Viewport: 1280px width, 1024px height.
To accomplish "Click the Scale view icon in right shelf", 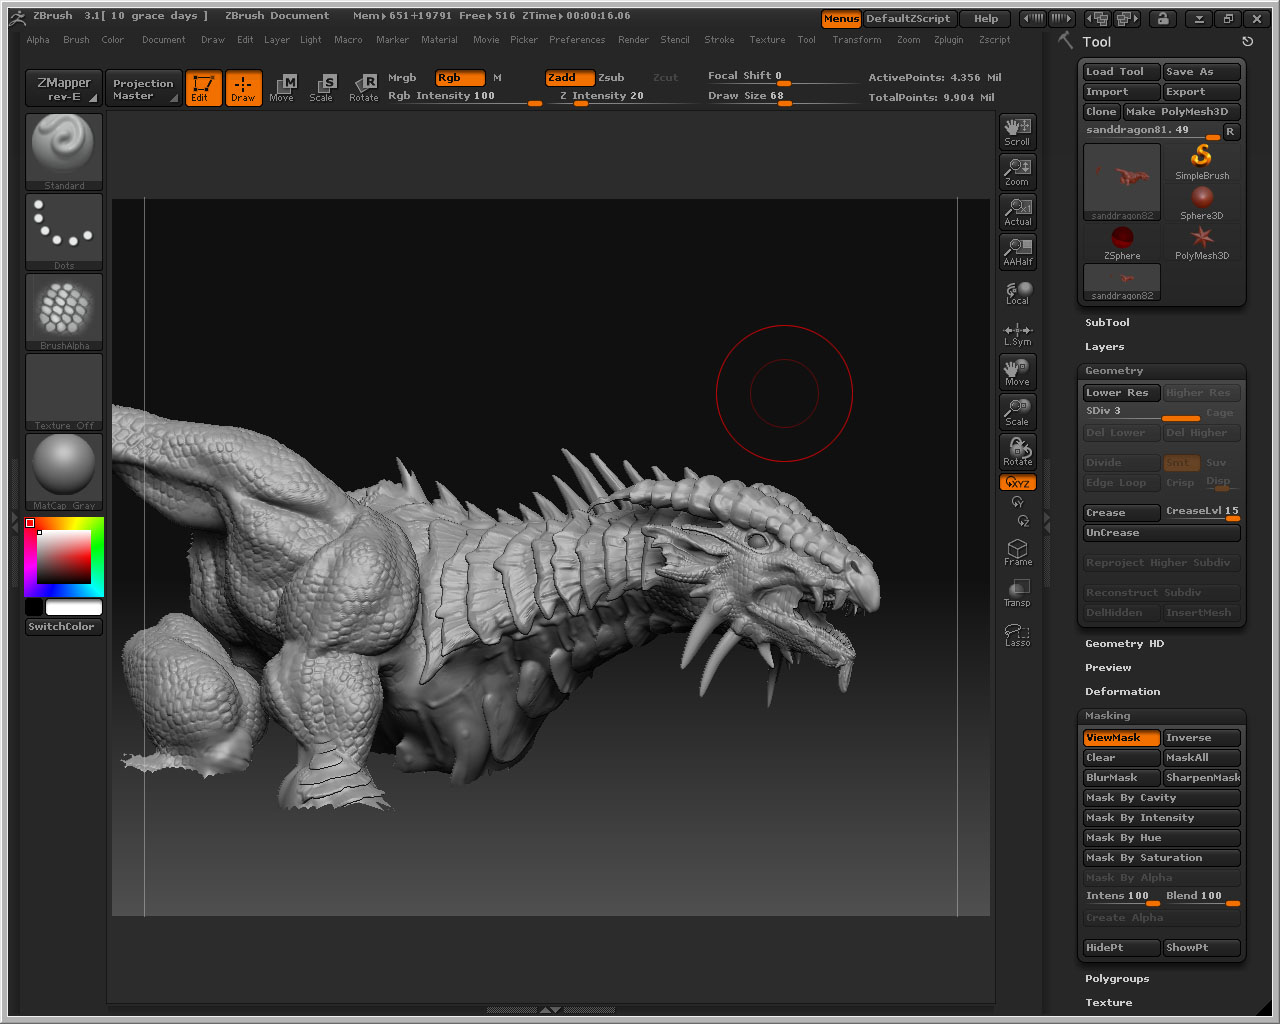I will [1017, 412].
